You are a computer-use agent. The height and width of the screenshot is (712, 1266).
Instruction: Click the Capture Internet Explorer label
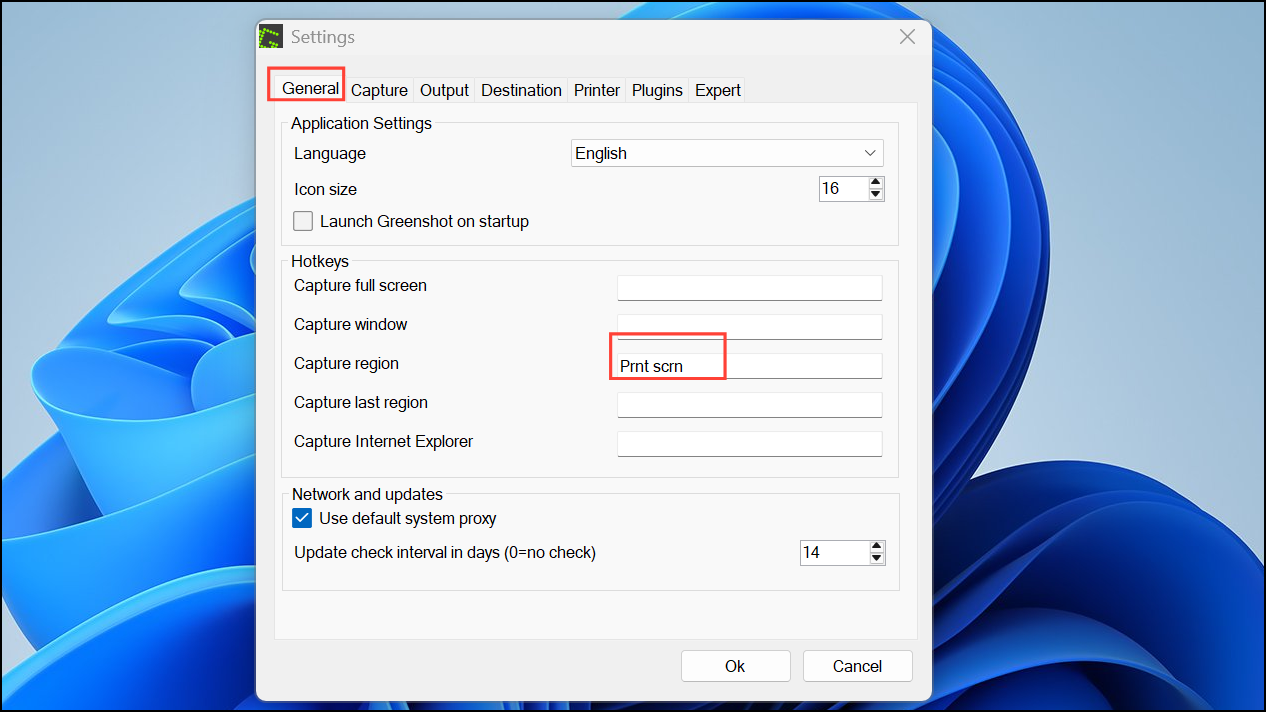pos(384,441)
